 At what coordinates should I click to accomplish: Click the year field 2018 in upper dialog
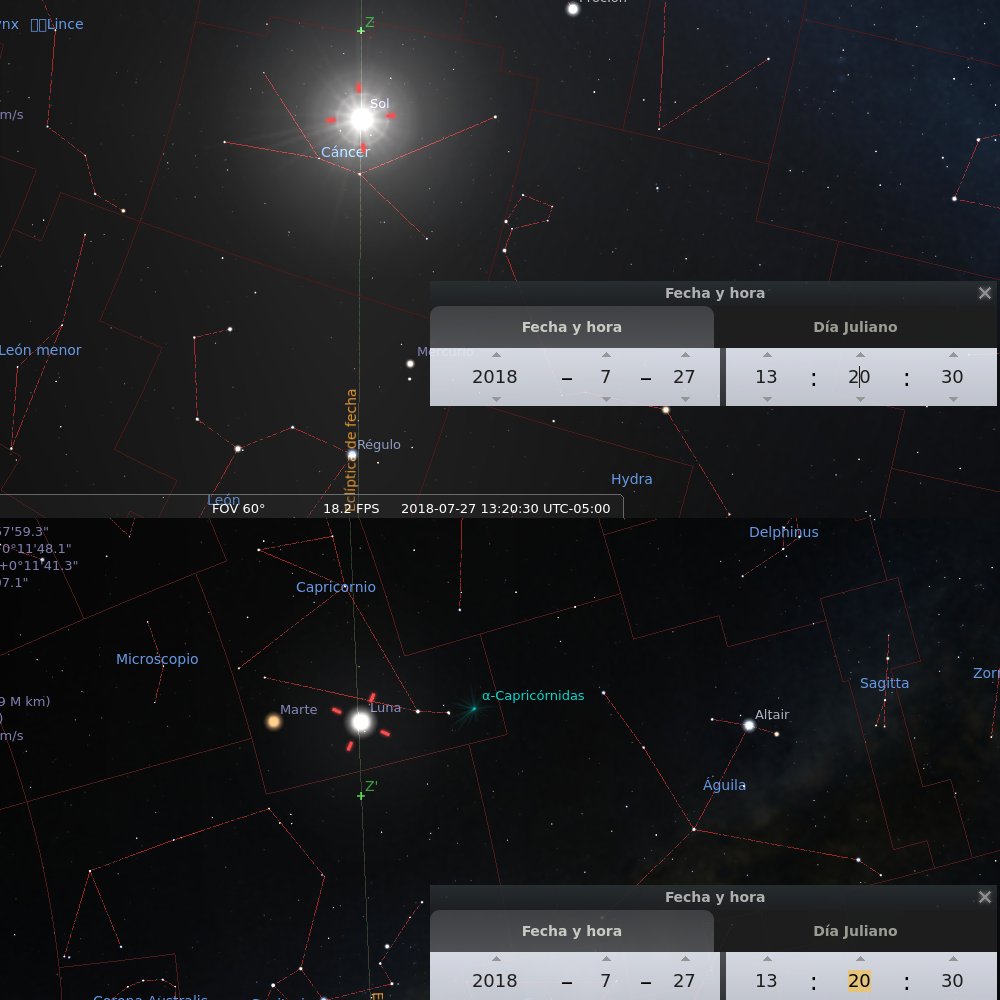pyautogui.click(x=495, y=377)
